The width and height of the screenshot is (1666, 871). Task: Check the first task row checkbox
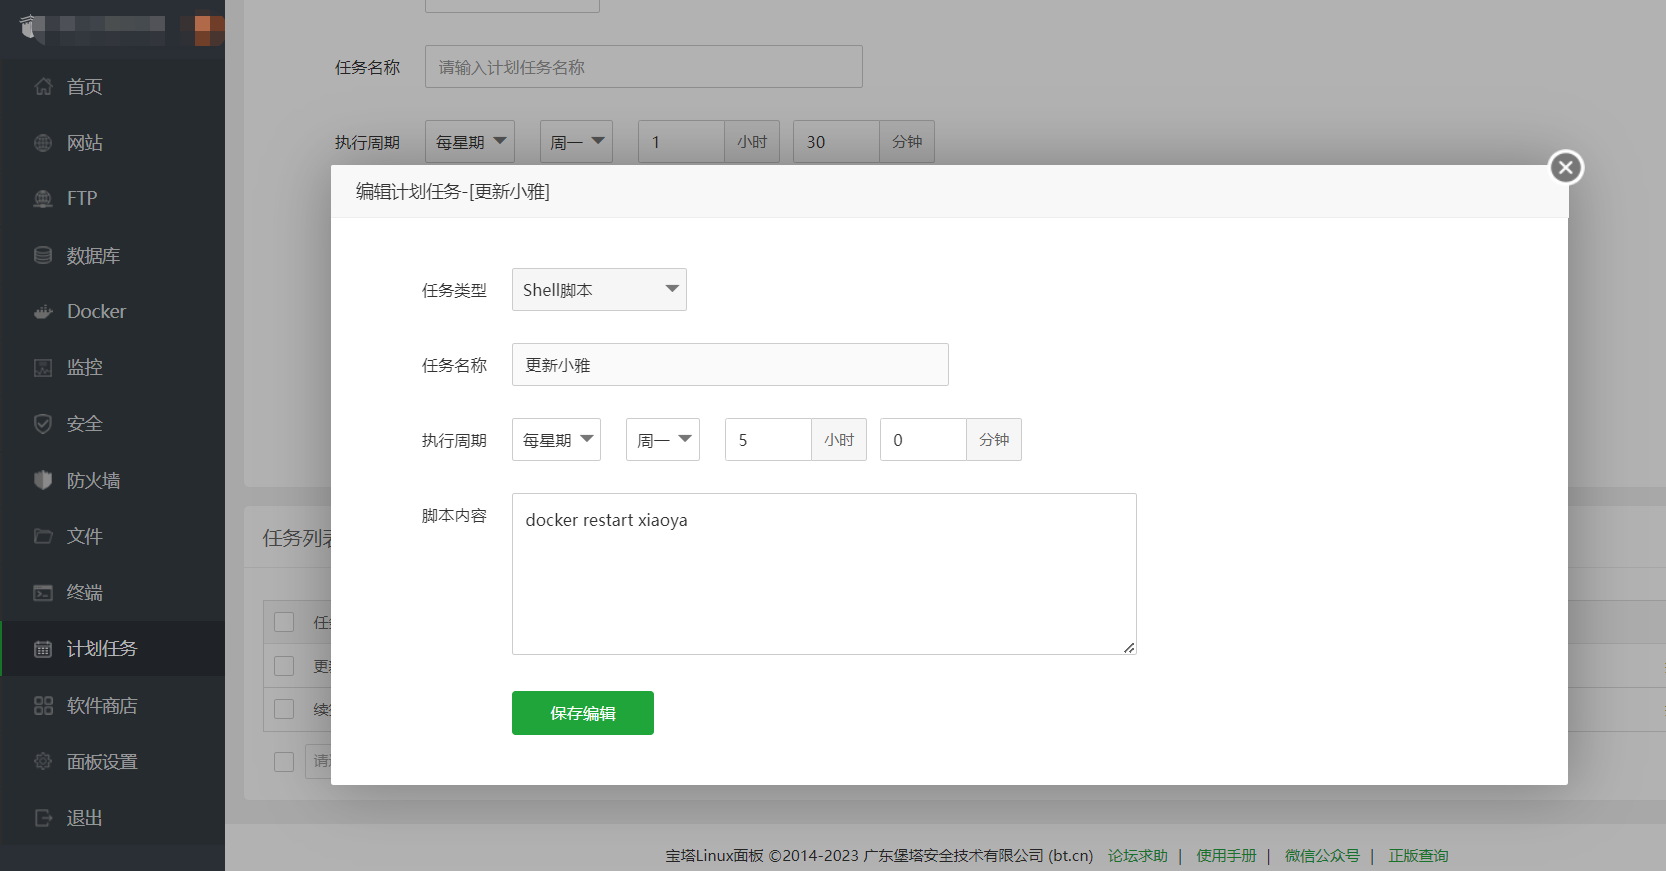284,666
